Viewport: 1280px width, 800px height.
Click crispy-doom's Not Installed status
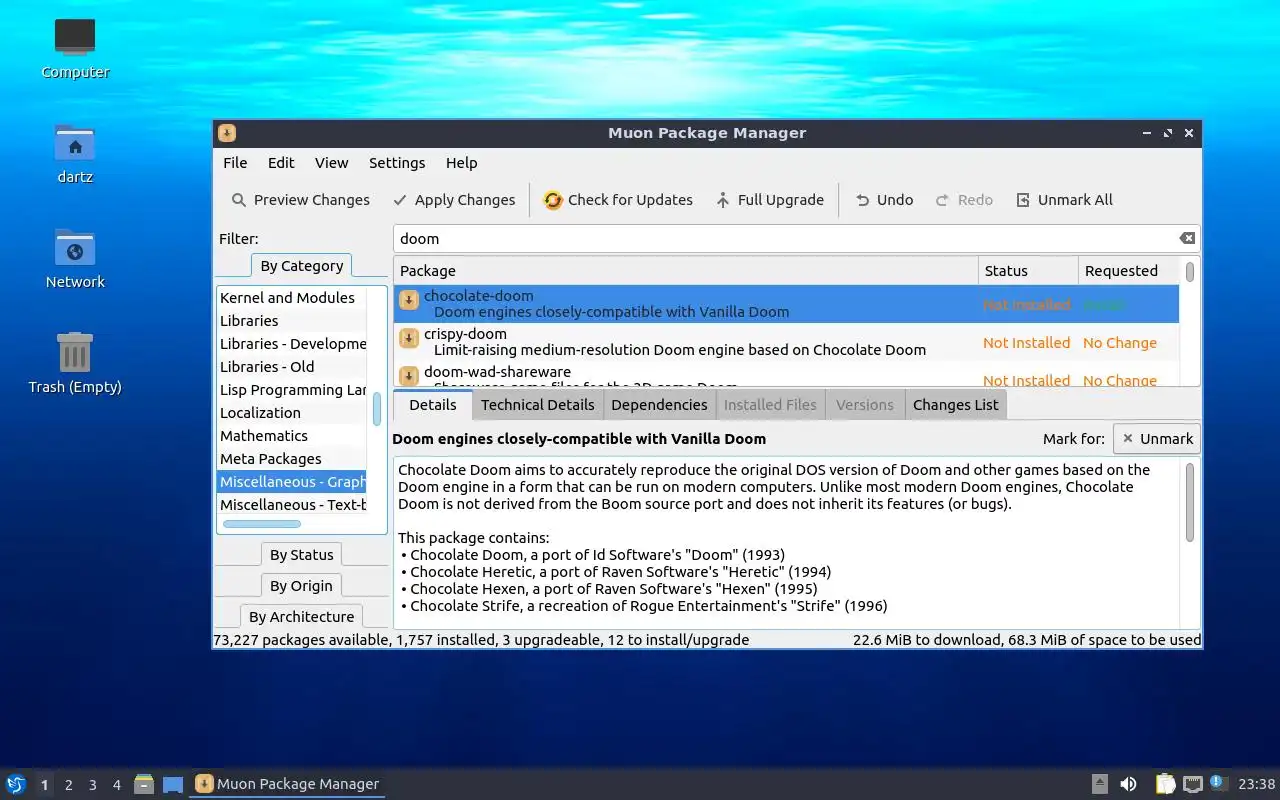[x=1026, y=343]
